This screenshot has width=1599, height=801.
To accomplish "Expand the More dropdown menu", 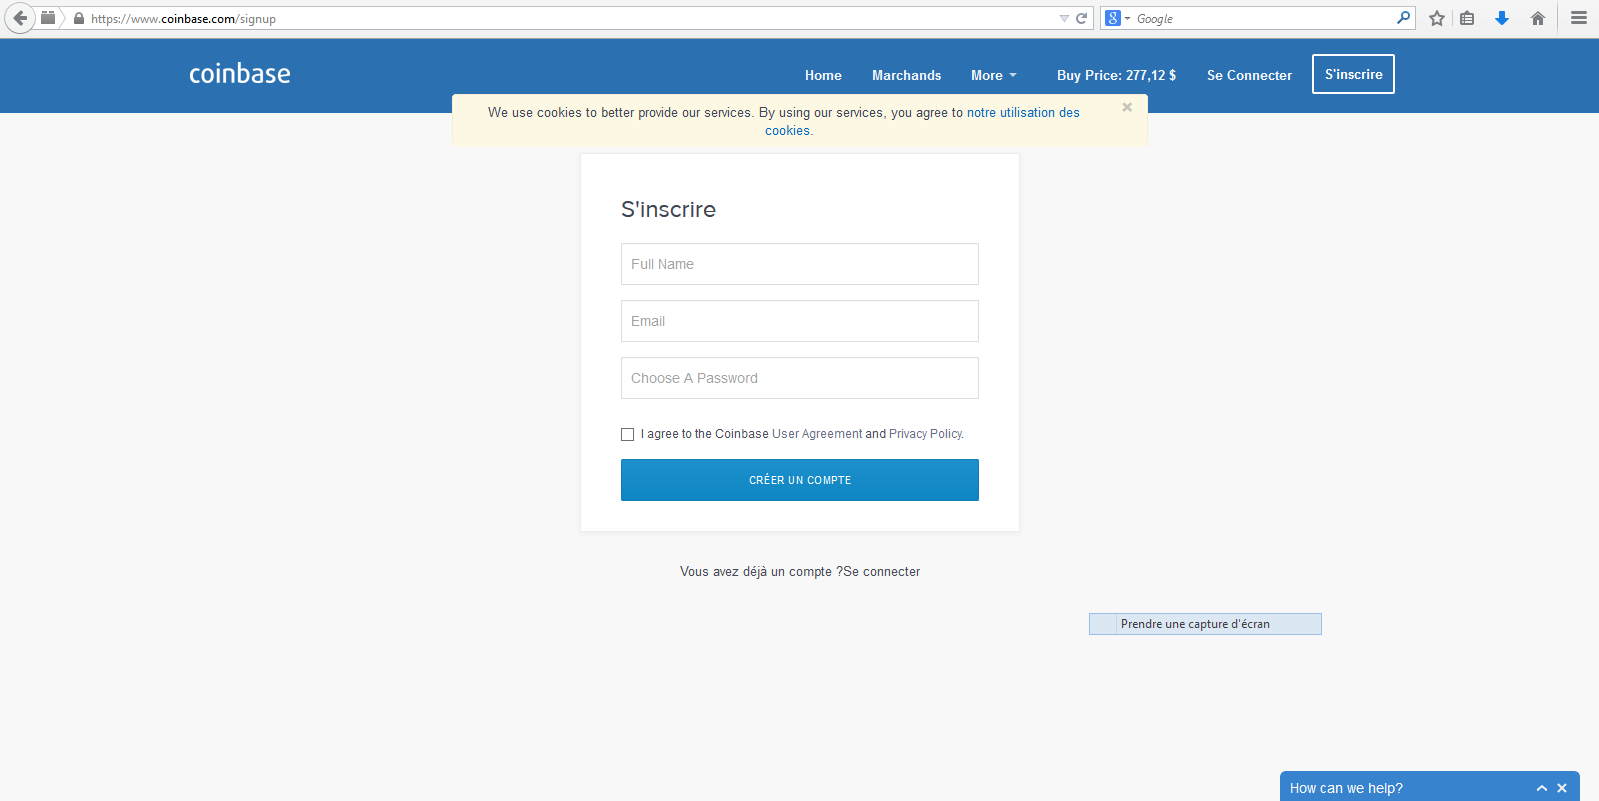I will click(993, 75).
